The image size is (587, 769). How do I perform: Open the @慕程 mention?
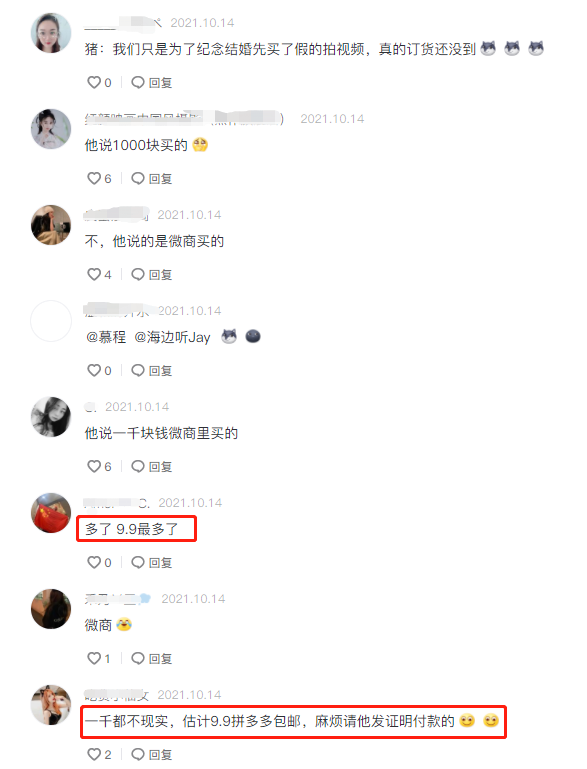[x=106, y=337]
